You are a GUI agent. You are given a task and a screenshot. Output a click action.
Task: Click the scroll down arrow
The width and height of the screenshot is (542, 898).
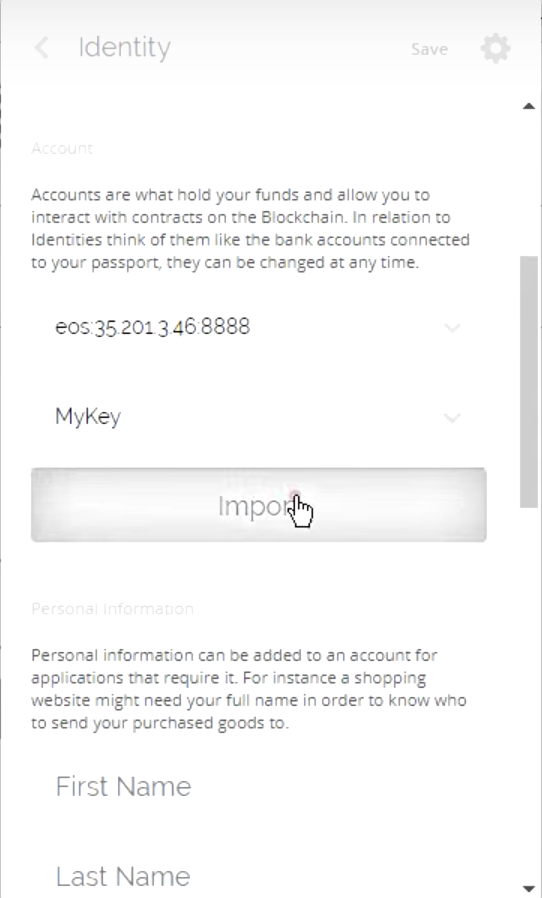point(529,888)
